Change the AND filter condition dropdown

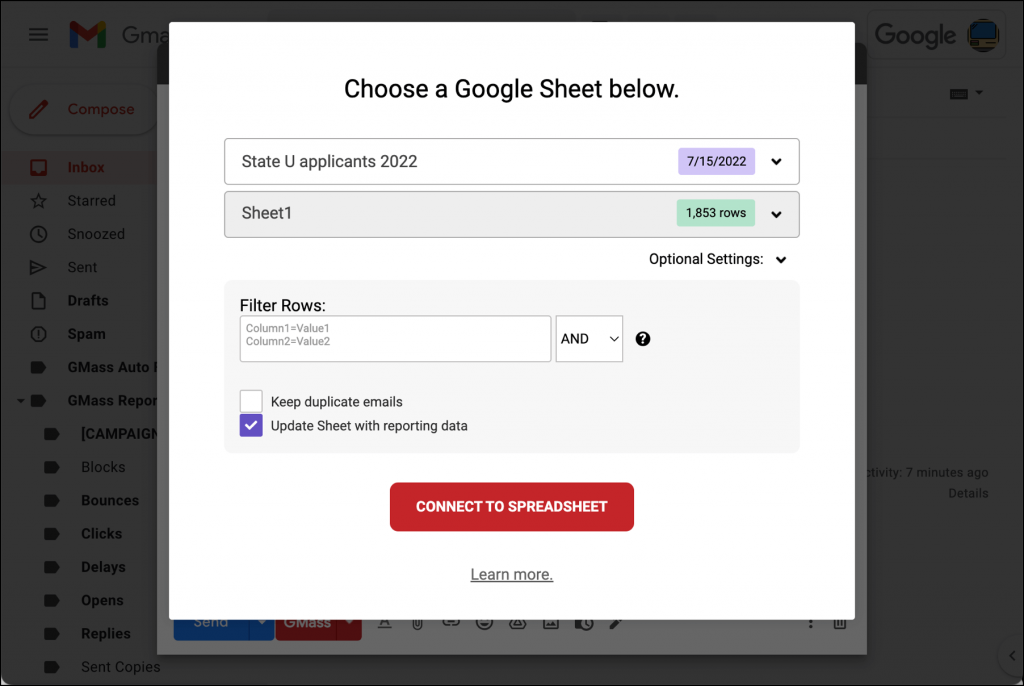pyautogui.click(x=589, y=339)
